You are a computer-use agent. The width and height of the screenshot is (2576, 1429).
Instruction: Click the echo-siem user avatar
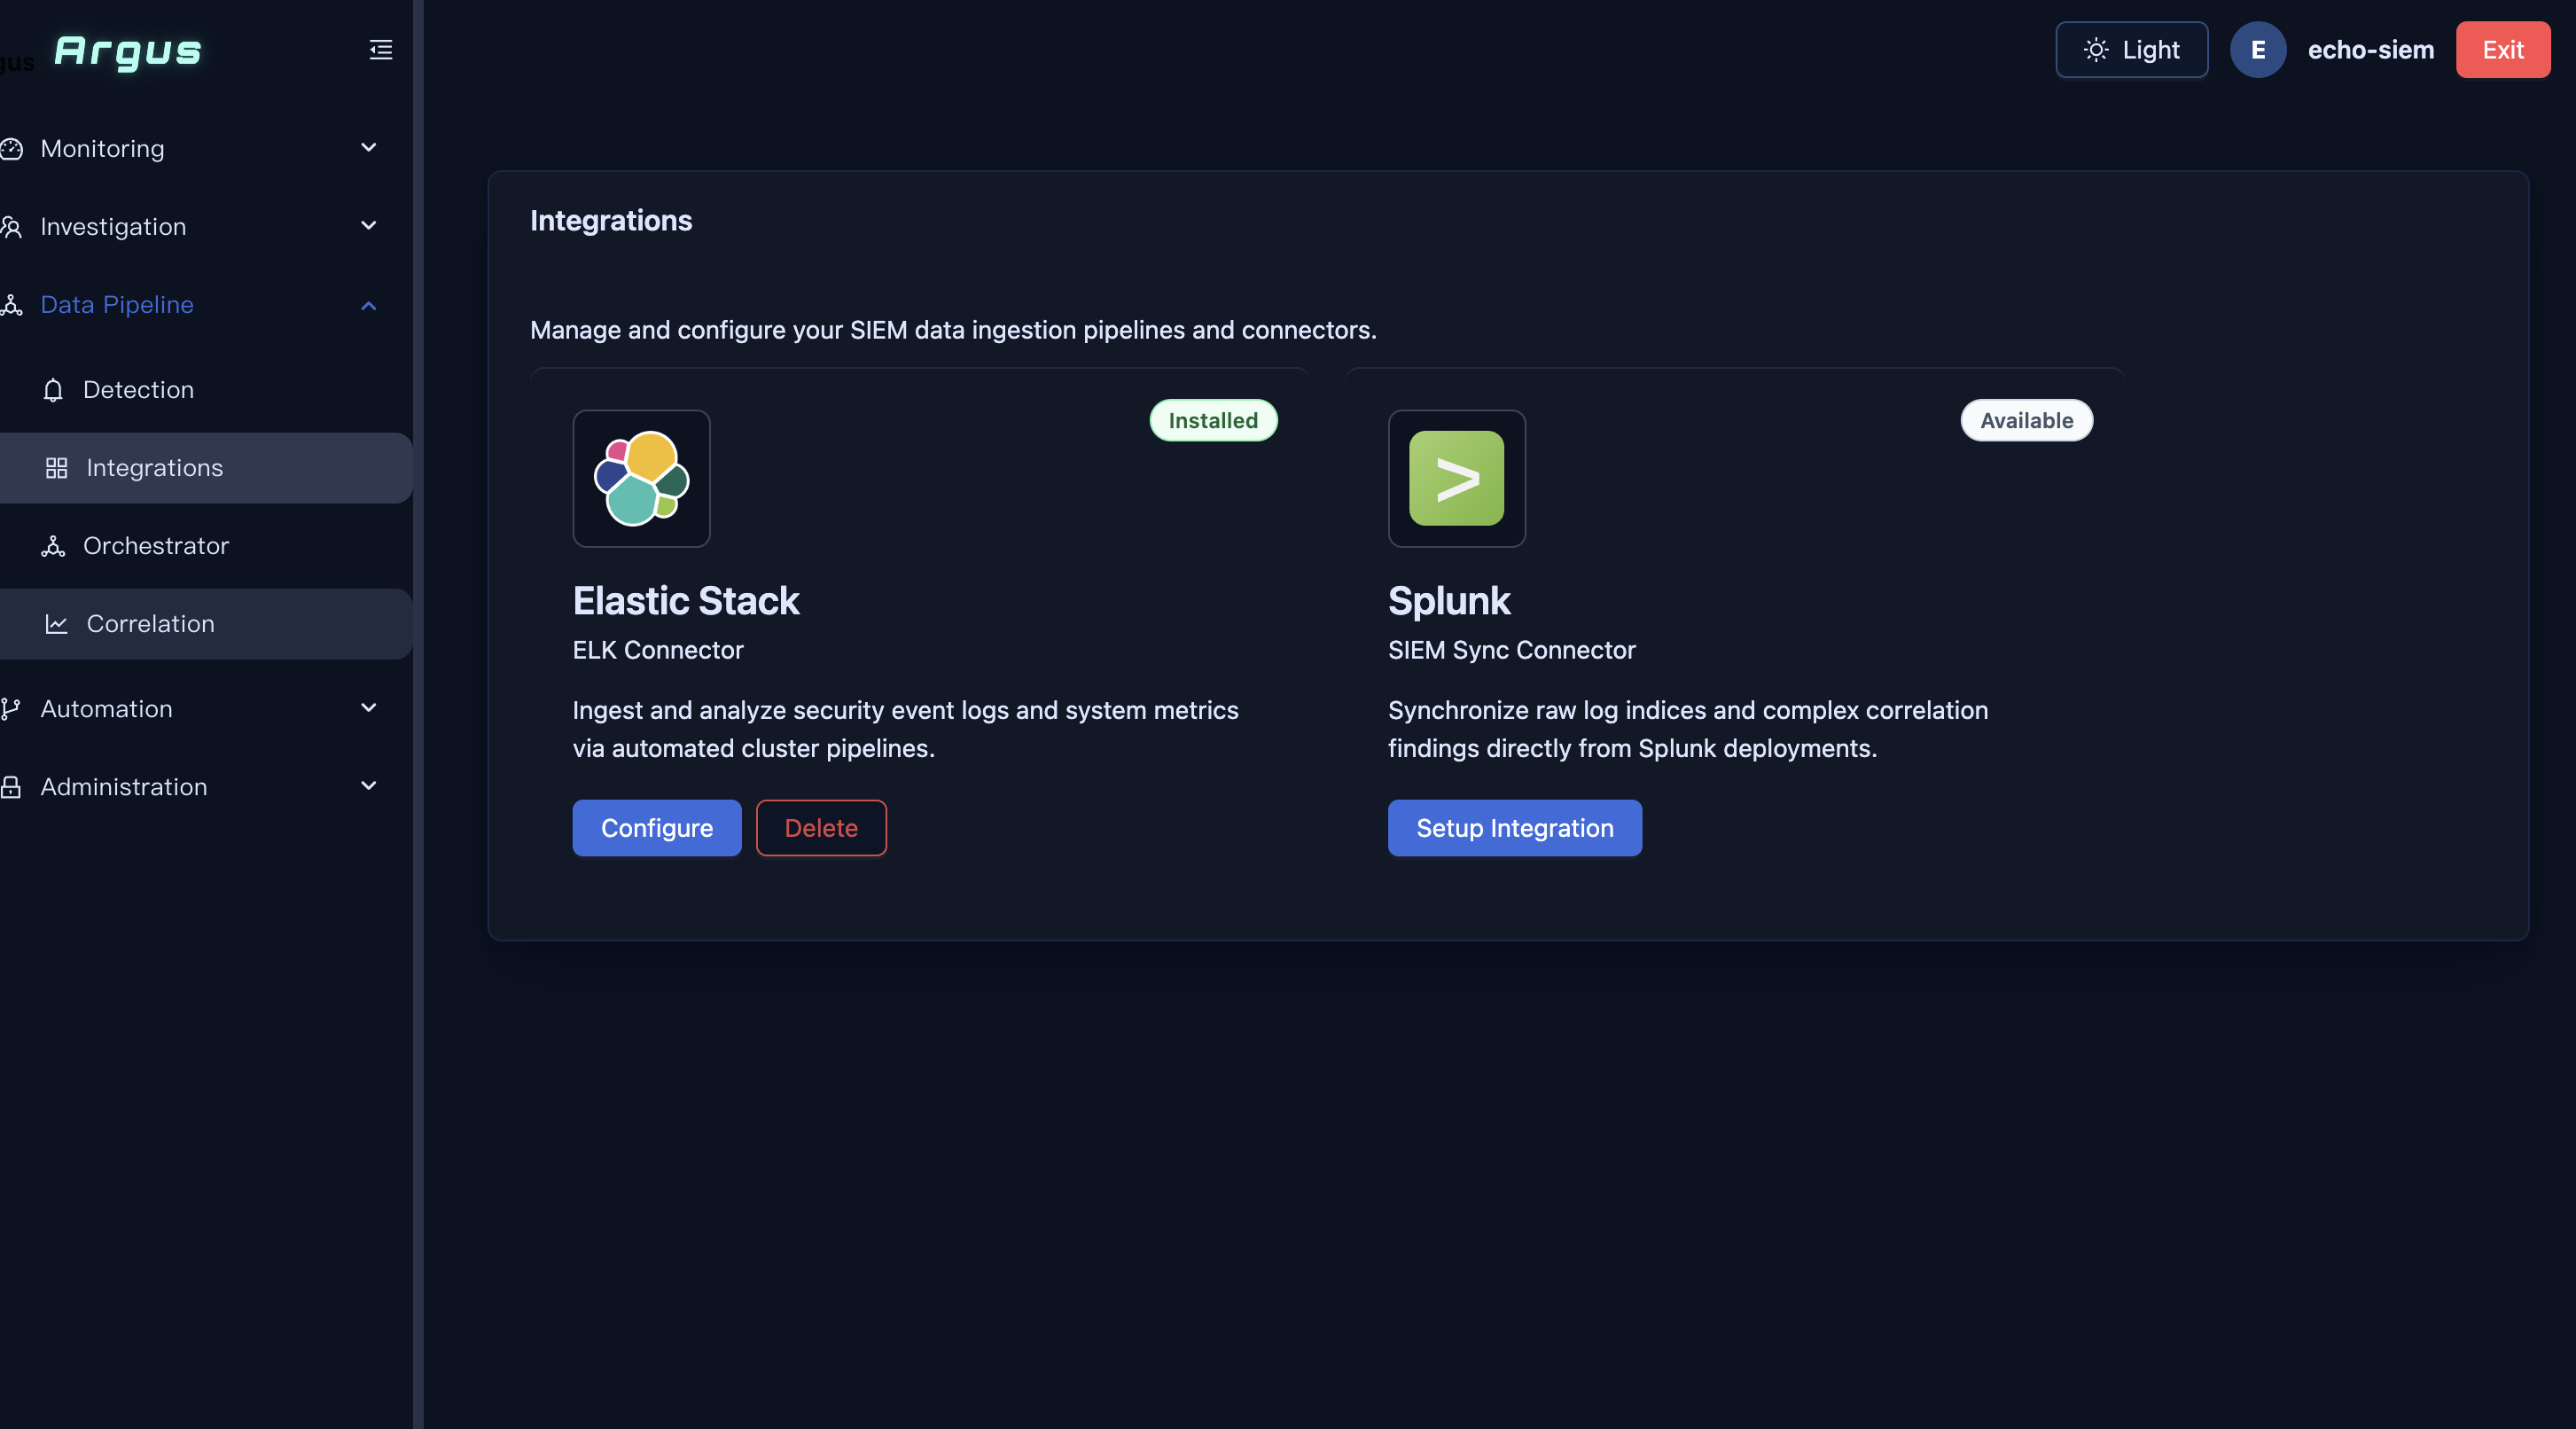tap(2257, 50)
